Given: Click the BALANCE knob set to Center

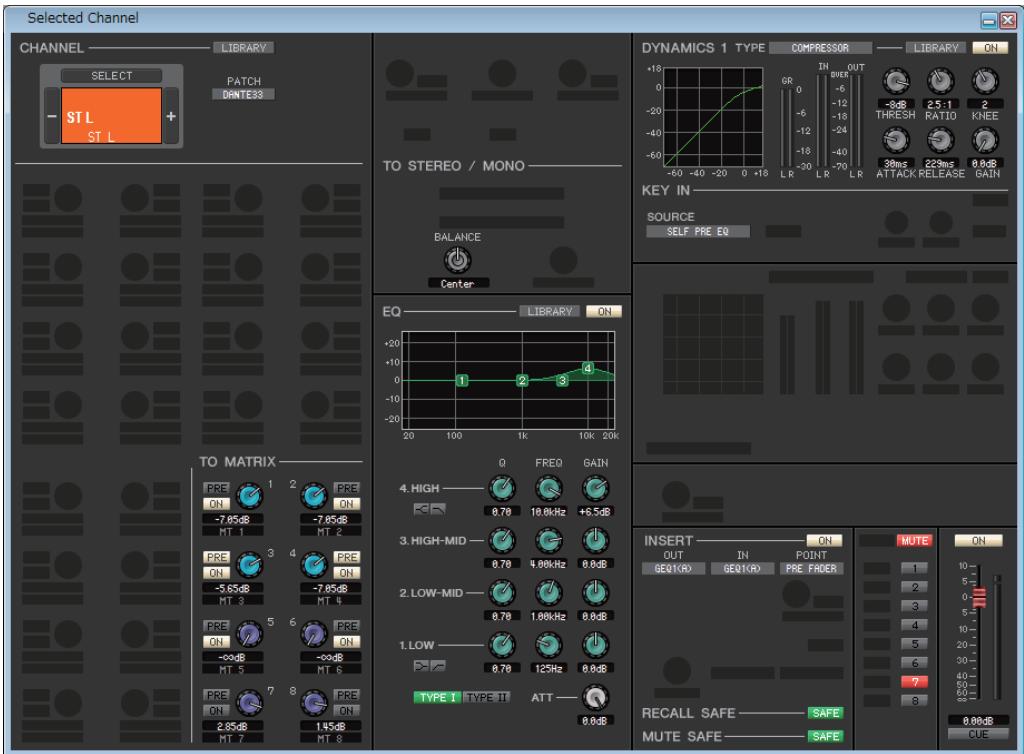Looking at the screenshot, I should click(458, 260).
